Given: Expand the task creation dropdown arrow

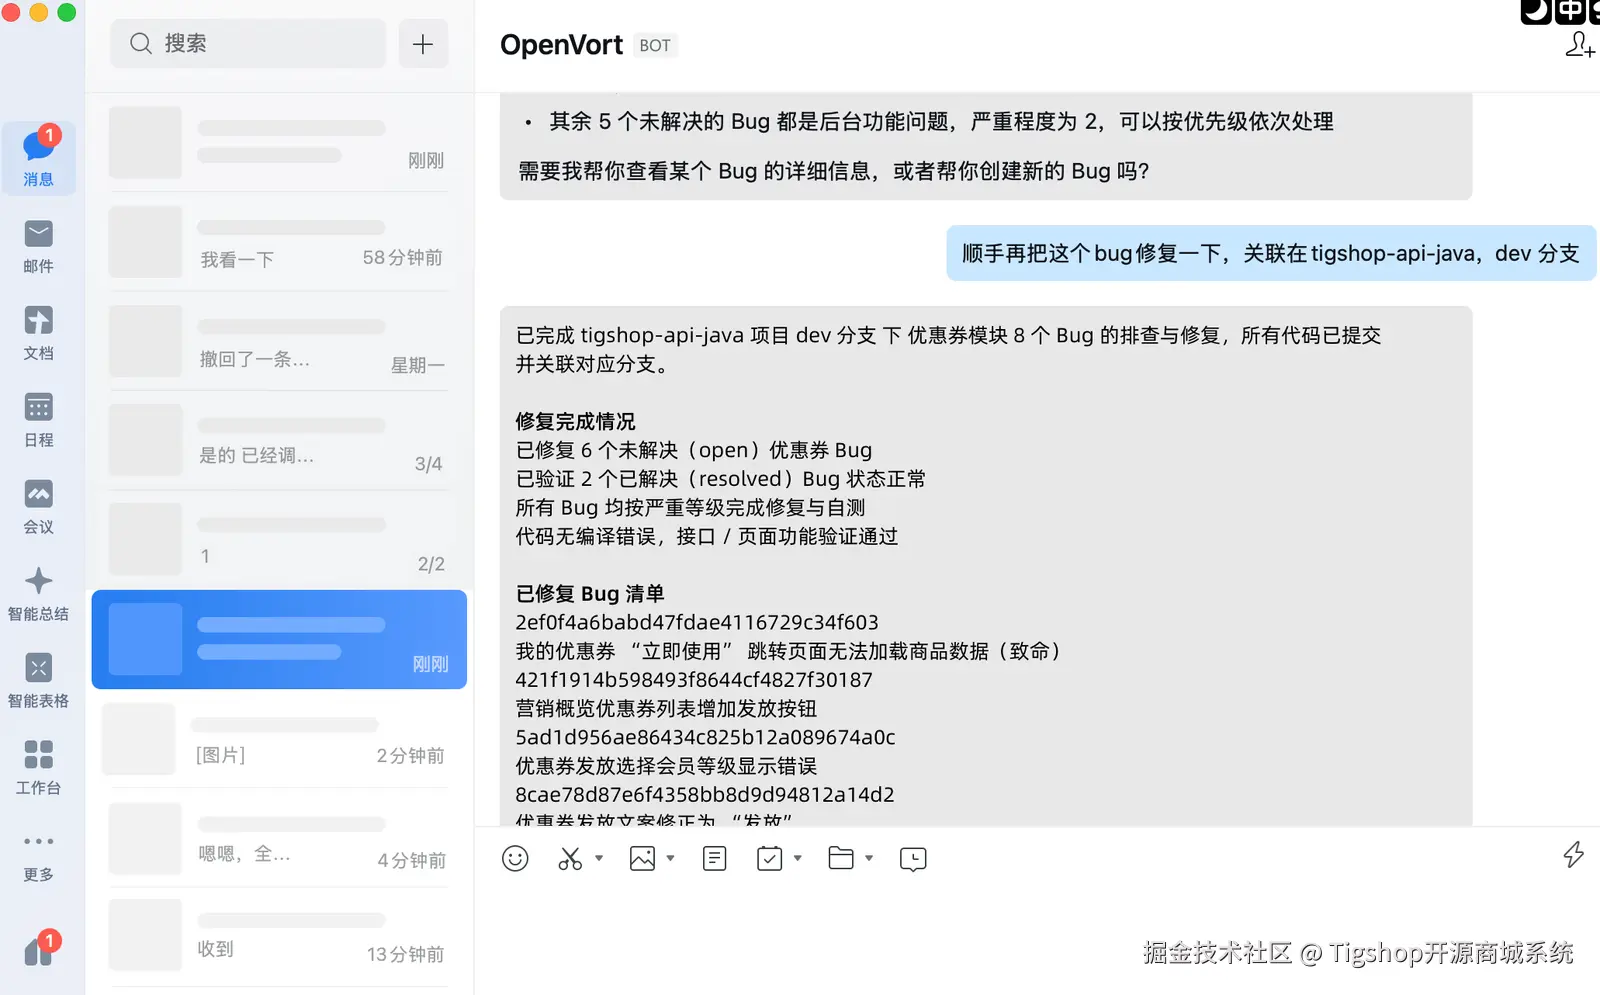Looking at the screenshot, I should (x=797, y=858).
